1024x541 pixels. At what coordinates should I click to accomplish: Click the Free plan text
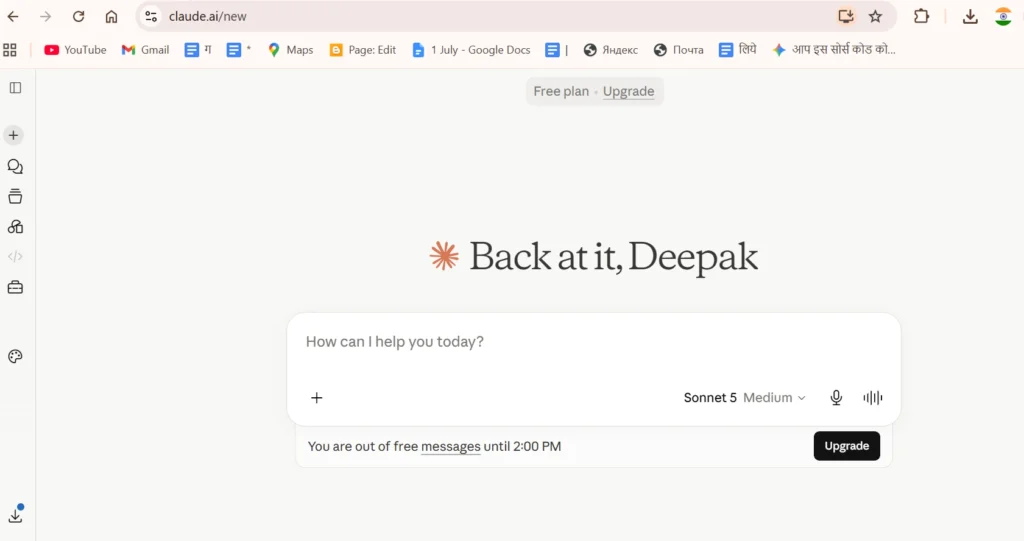pyautogui.click(x=561, y=91)
